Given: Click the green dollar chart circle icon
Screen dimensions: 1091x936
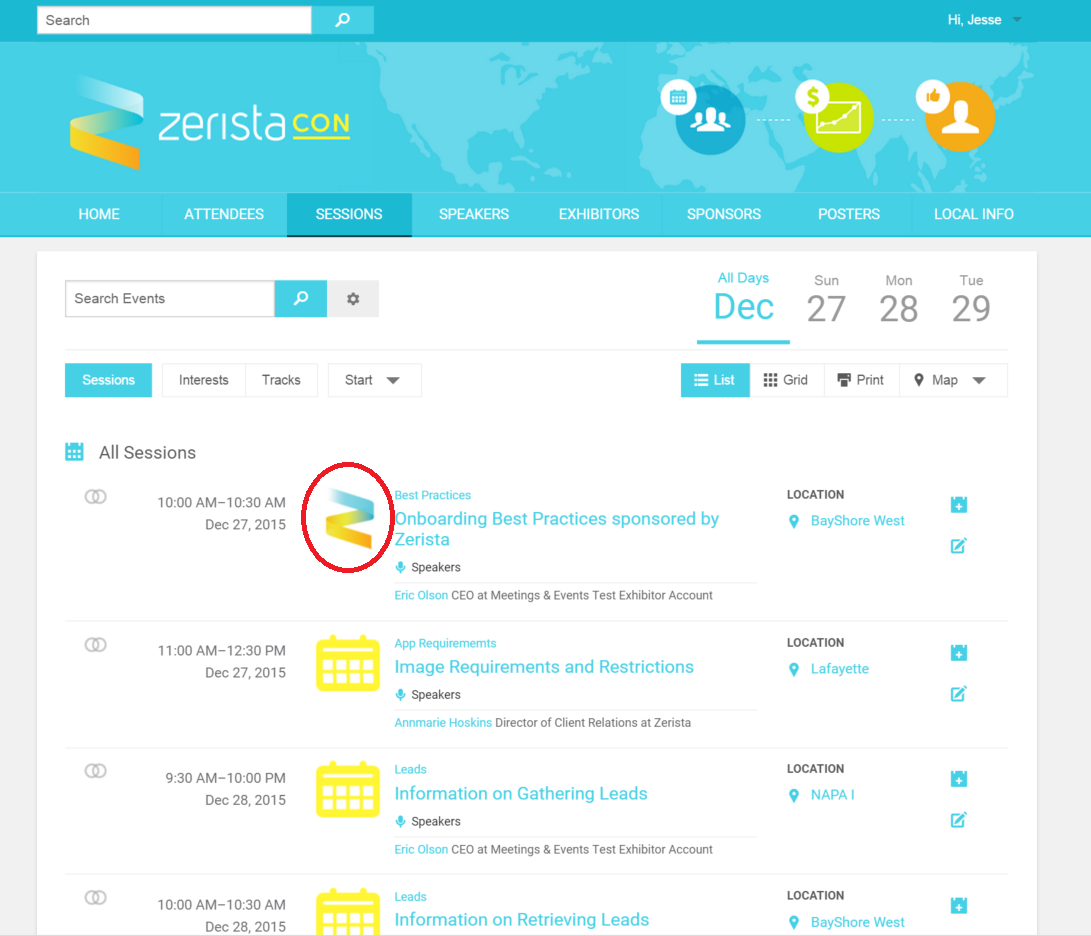Looking at the screenshot, I should 838,117.
